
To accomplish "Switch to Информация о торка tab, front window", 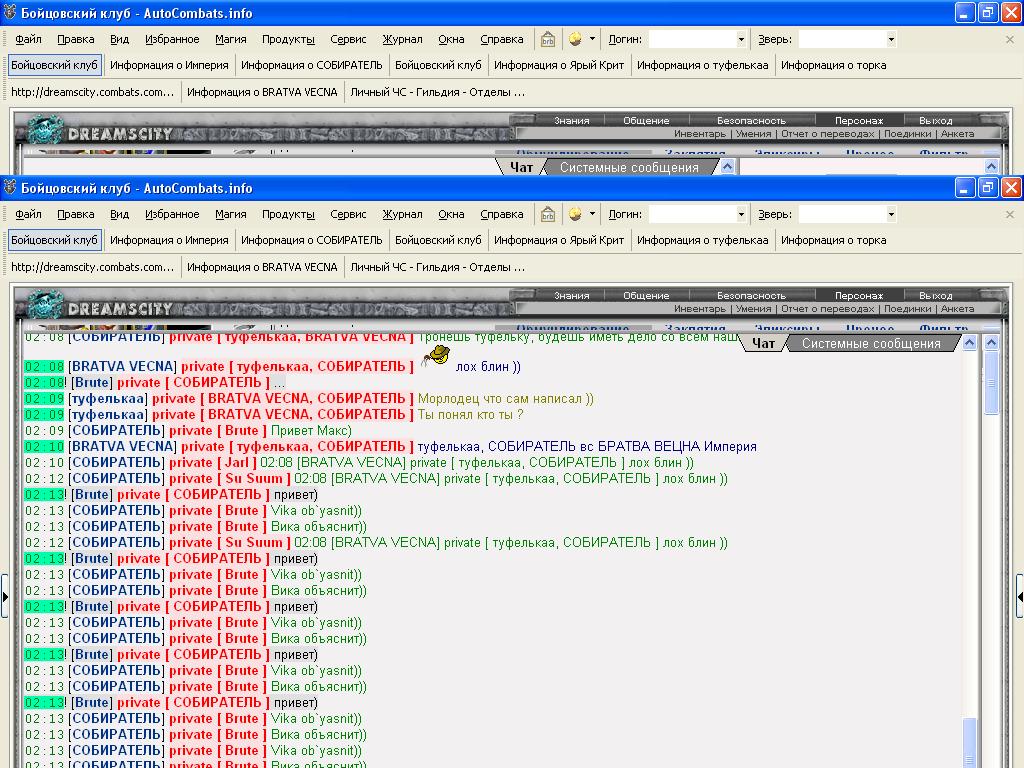I will click(x=833, y=240).
